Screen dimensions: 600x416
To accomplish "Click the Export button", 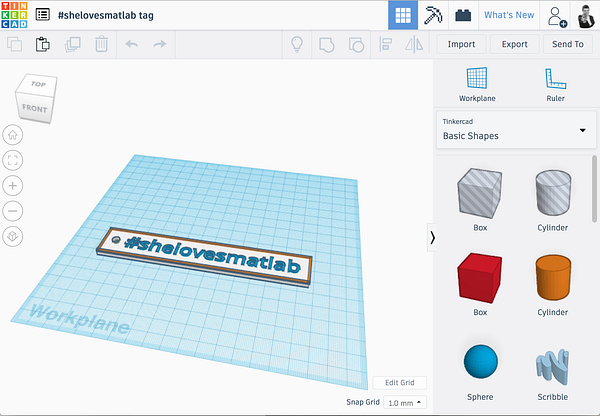I will click(x=515, y=44).
